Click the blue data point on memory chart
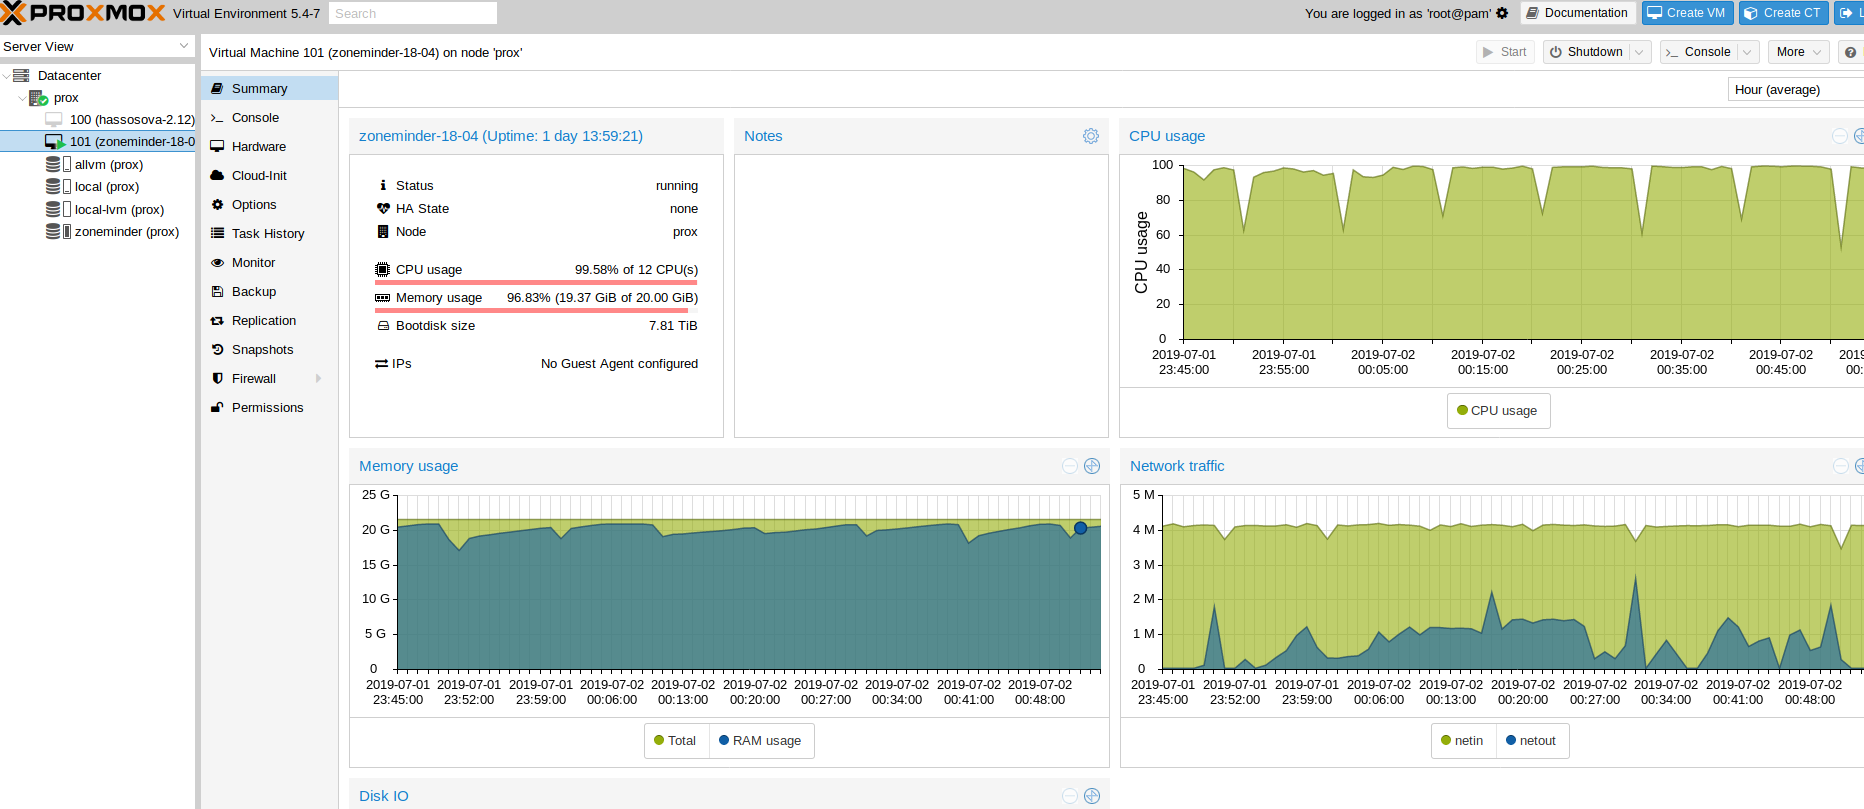Viewport: 1864px width, 809px height. [x=1080, y=528]
